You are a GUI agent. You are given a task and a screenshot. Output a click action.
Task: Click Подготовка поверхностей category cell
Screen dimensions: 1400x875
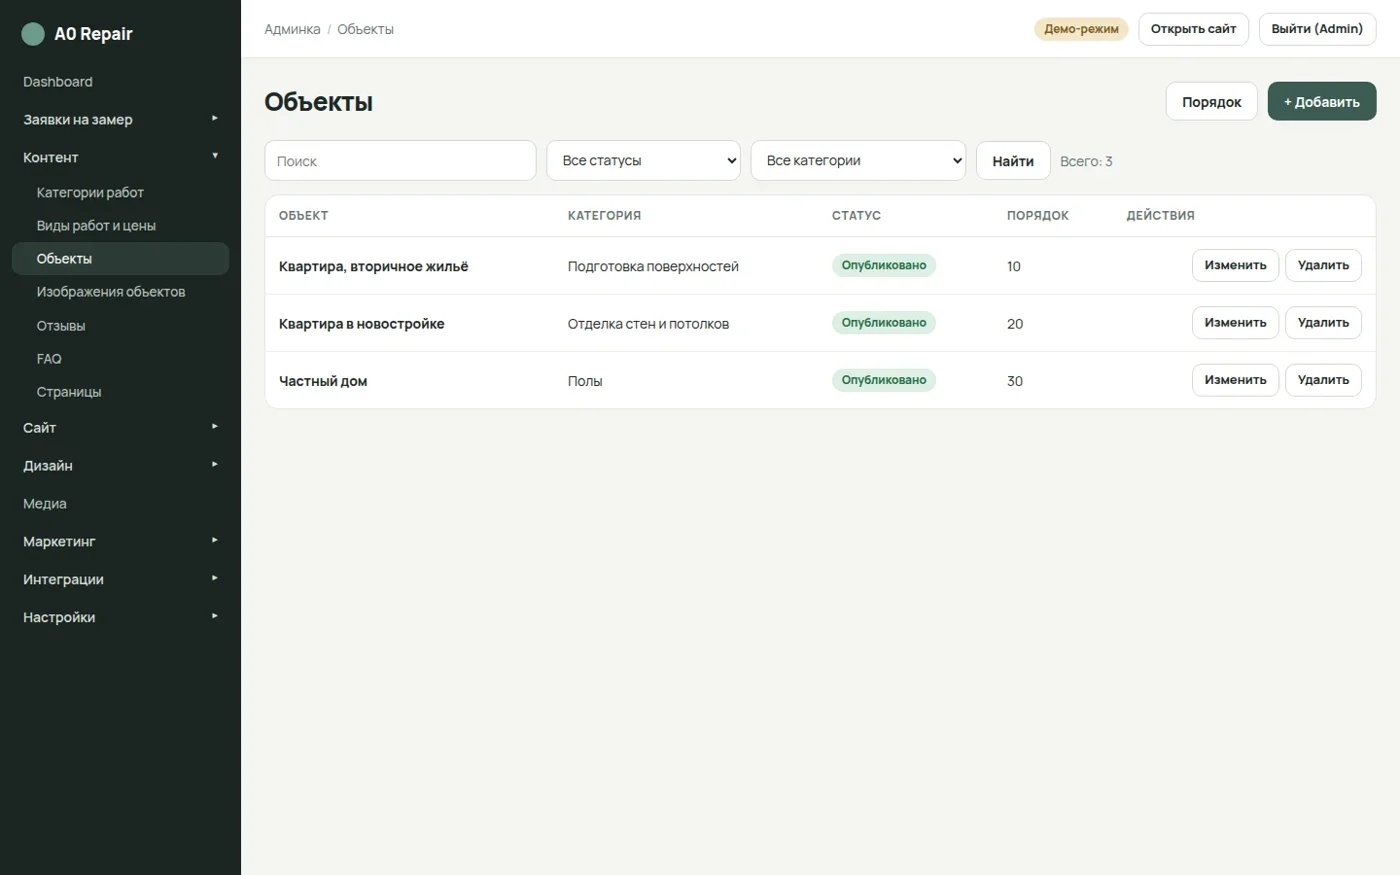[653, 267]
